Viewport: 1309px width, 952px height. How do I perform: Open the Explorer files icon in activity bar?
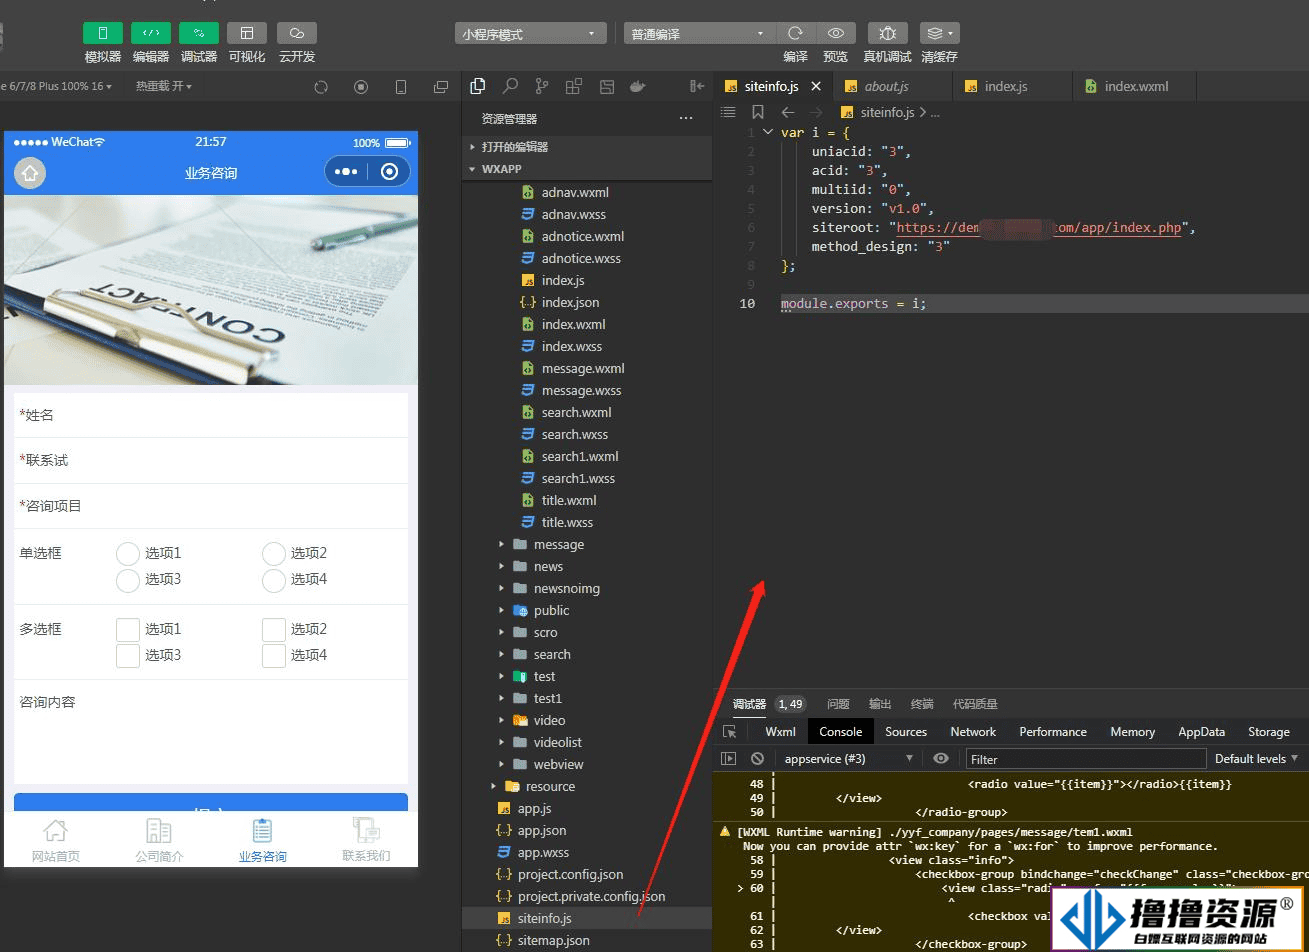478,86
